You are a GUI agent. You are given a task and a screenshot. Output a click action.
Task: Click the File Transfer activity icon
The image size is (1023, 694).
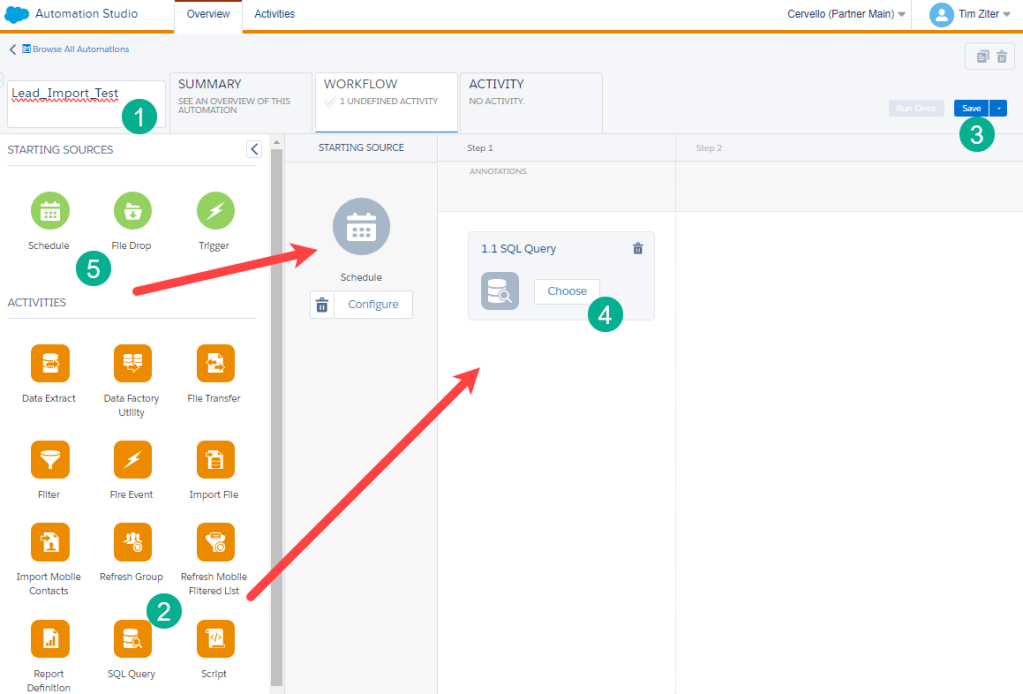pyautogui.click(x=215, y=363)
